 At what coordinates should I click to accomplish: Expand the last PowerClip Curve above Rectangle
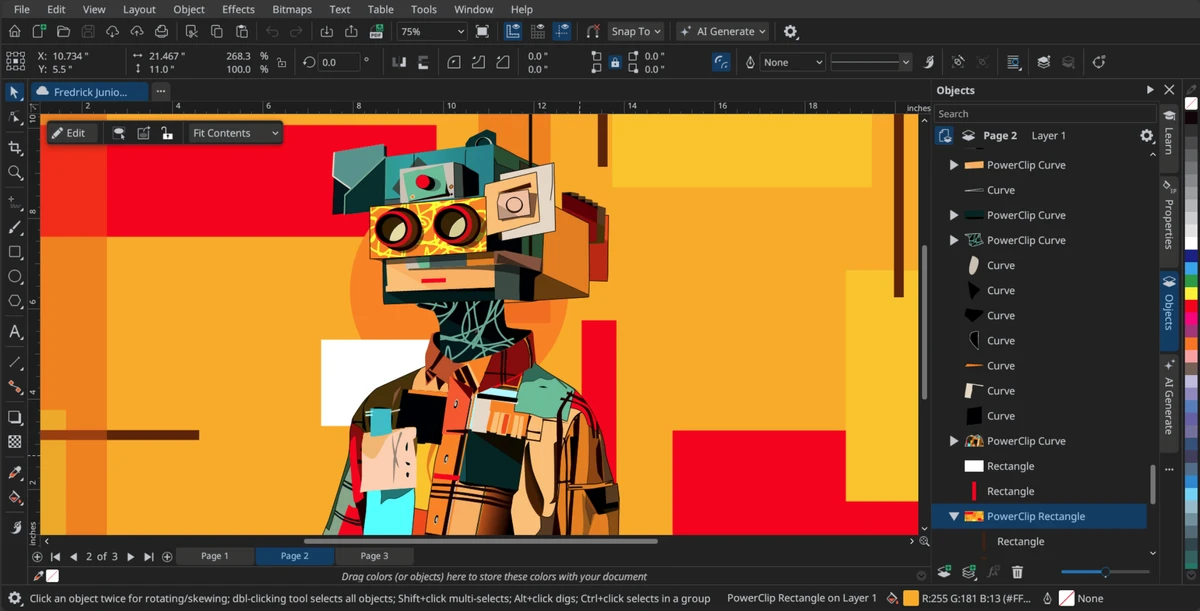[954, 441]
